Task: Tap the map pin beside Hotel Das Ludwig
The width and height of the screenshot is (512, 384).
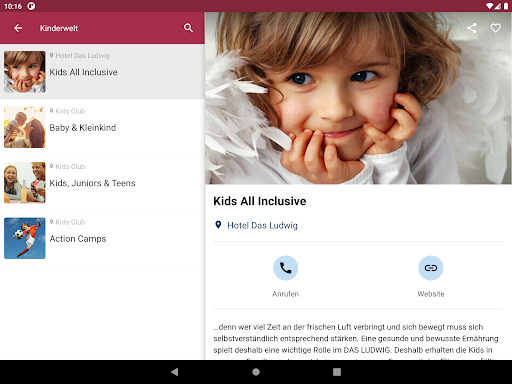Action: [218, 225]
